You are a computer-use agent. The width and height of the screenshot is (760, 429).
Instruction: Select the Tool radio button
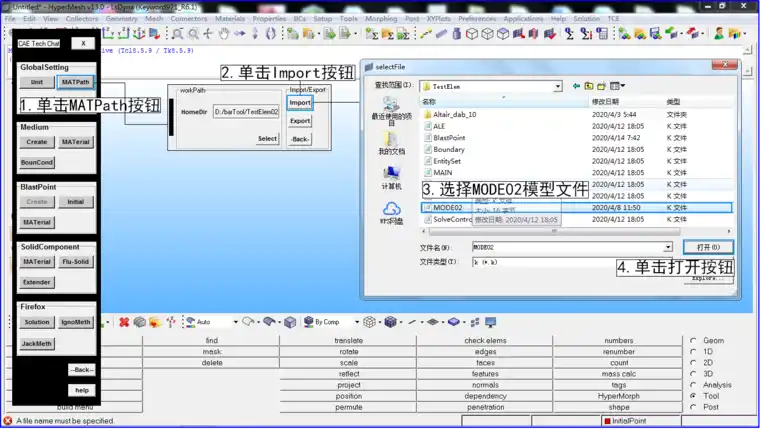click(x=694, y=396)
